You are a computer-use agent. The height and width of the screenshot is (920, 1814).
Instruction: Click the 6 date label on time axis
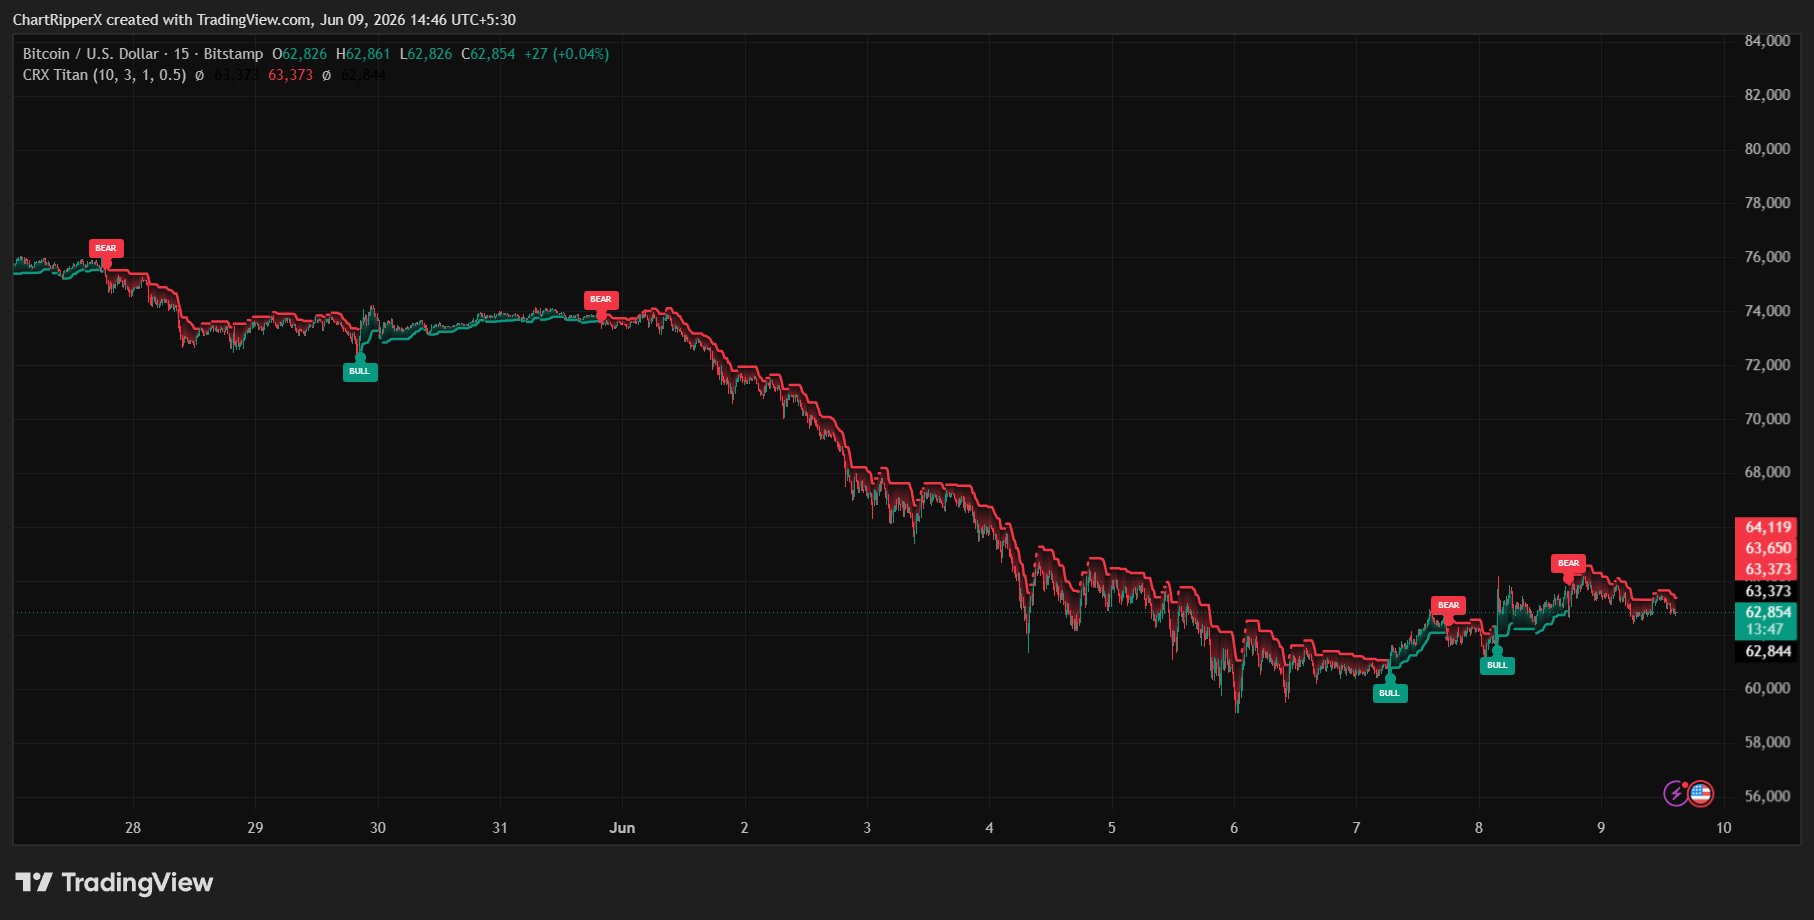point(1234,828)
